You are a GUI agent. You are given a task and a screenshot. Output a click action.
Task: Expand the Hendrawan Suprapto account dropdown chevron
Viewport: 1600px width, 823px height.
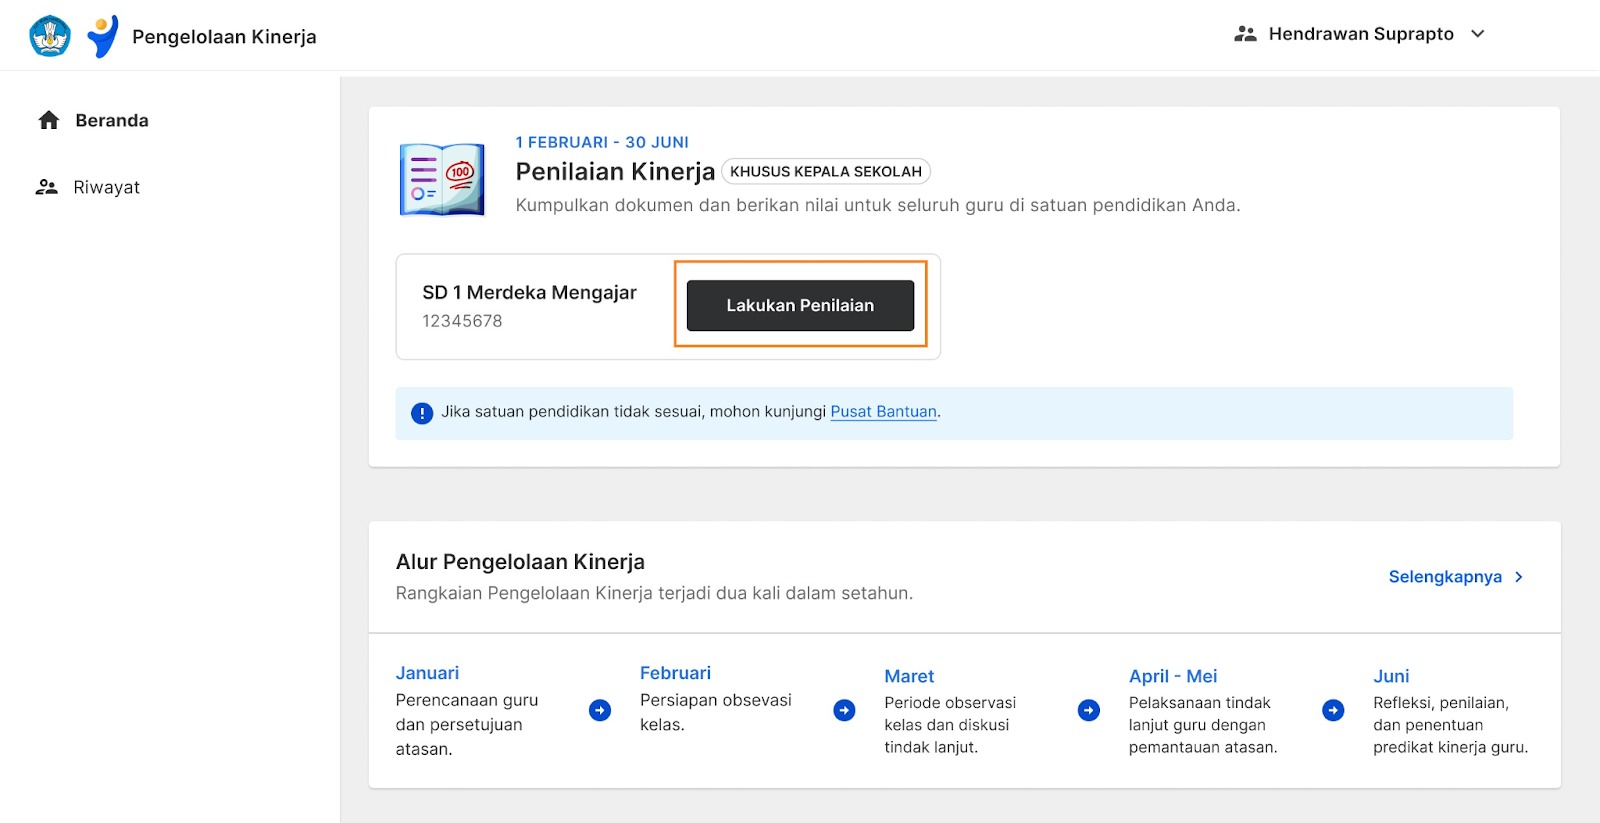(1478, 34)
